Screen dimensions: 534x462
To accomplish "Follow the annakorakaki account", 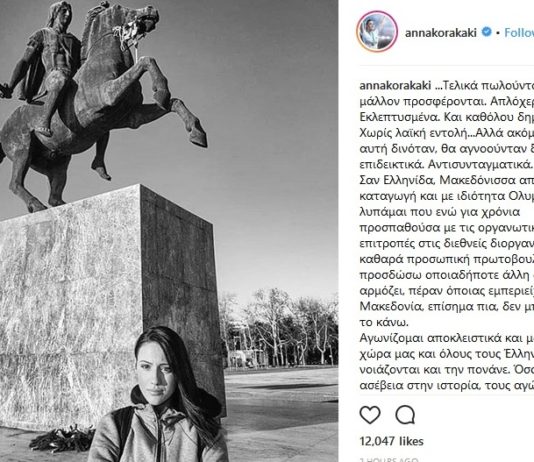I will point(519,33).
